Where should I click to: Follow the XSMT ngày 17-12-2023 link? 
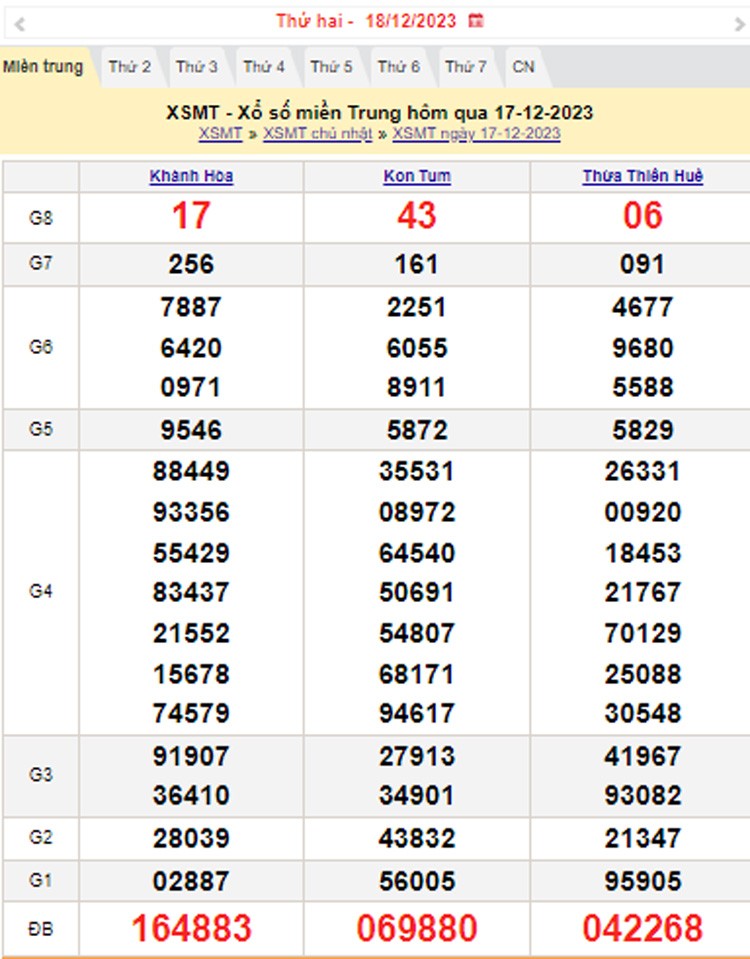pyautogui.click(x=476, y=133)
